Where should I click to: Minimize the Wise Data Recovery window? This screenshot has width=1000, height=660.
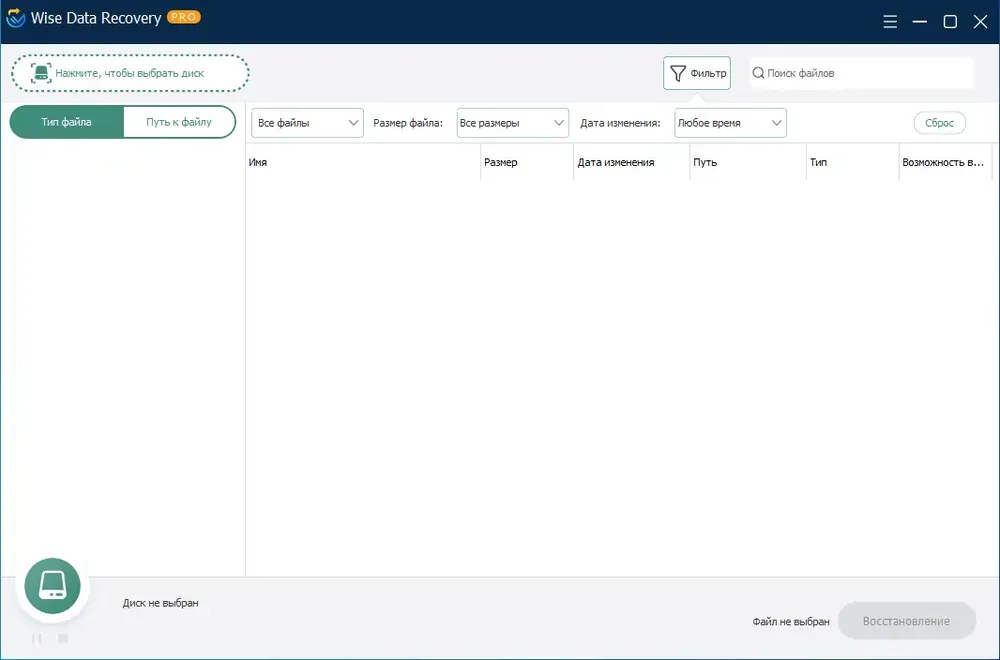tap(920, 22)
